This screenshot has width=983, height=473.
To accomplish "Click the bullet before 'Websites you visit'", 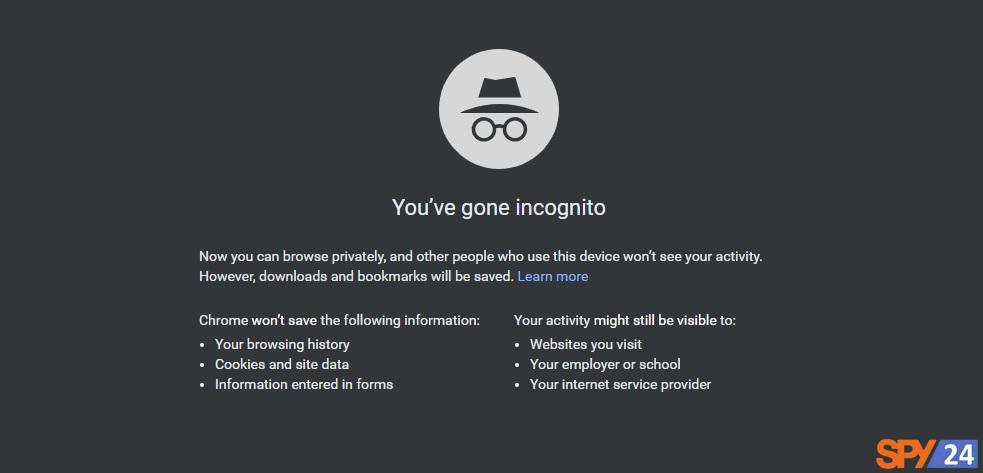I will (x=517, y=345).
